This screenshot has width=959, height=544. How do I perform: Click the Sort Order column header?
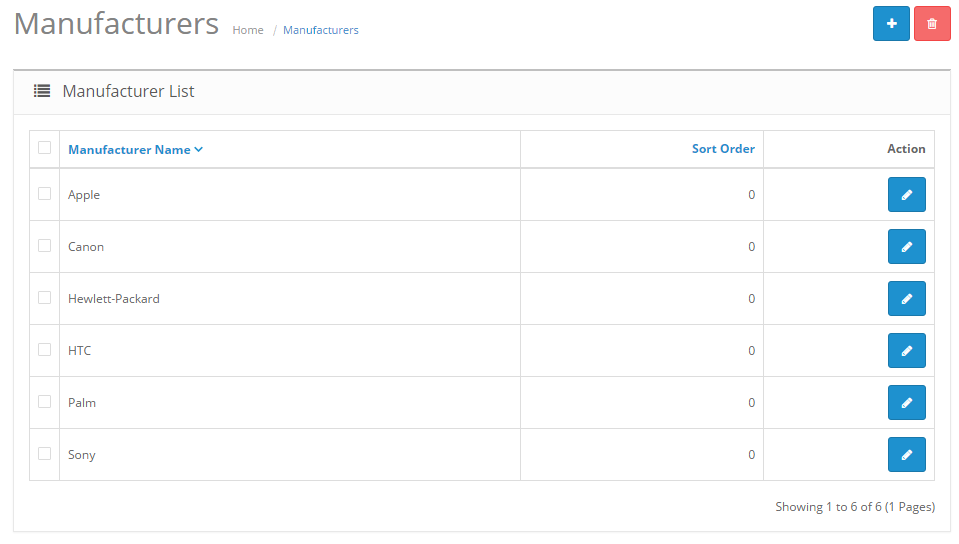[x=723, y=149]
